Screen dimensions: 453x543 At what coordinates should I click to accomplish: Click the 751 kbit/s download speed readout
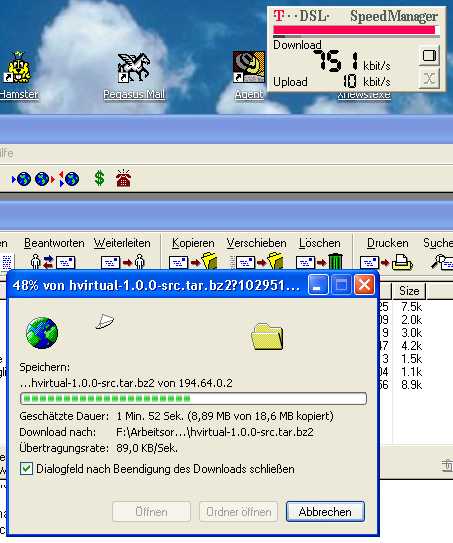352,61
